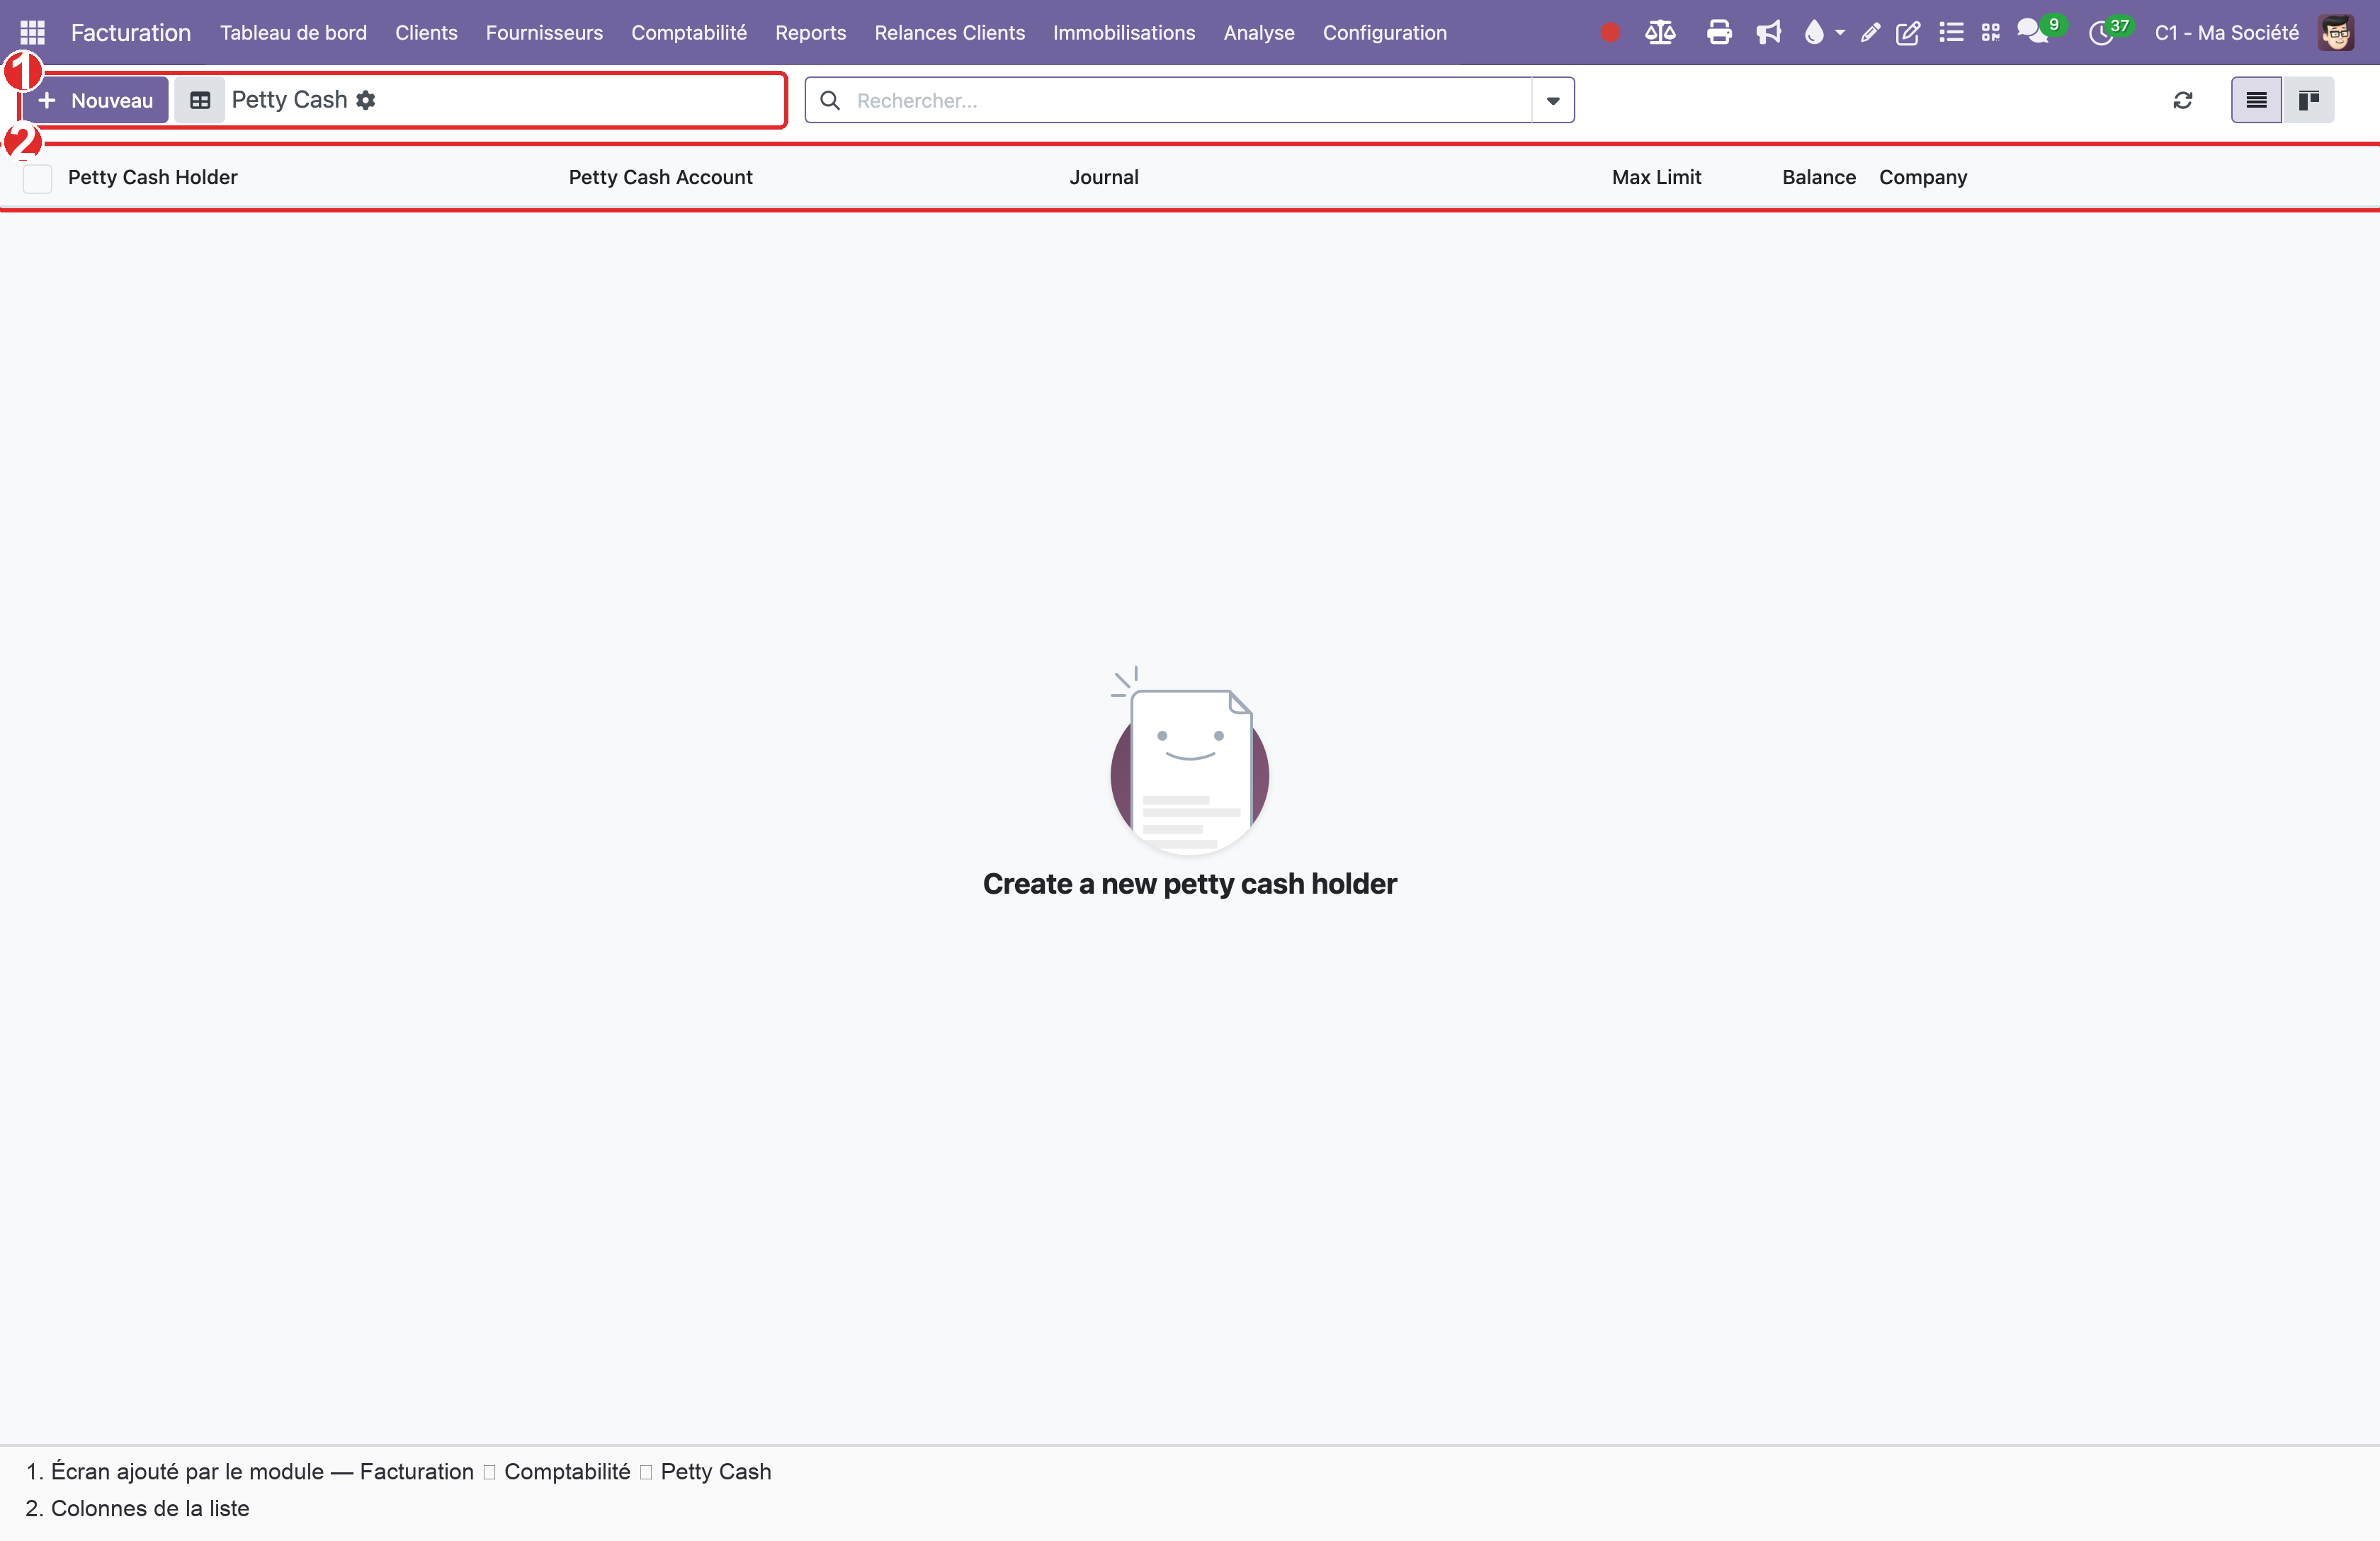The height and width of the screenshot is (1541, 2380).
Task: Click the Facturation app title
Action: [x=130, y=32]
